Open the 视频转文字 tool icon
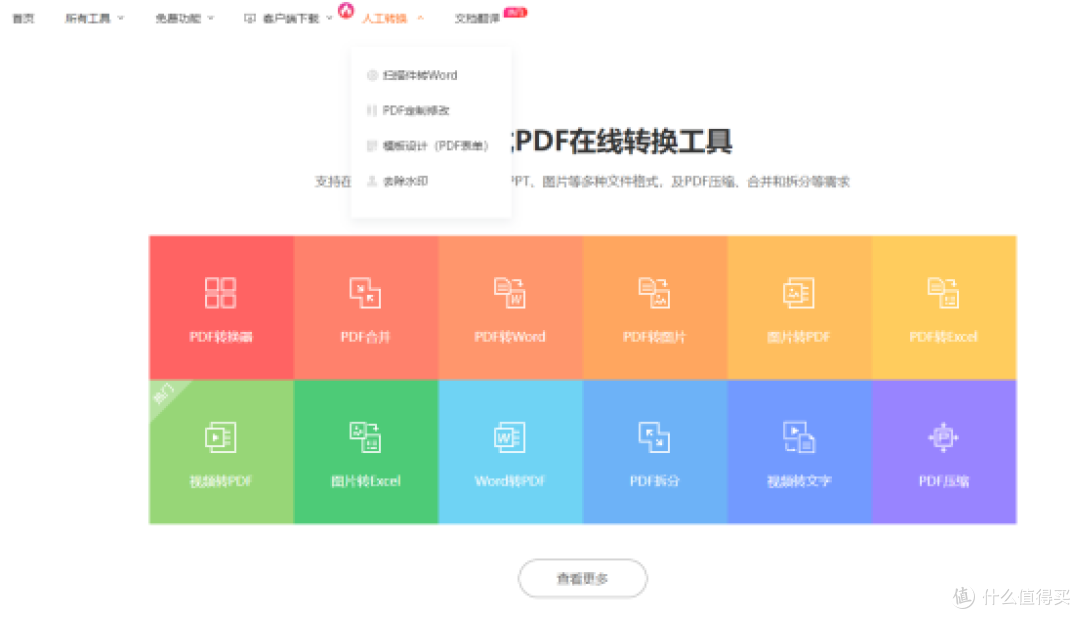1080x619 pixels. tap(799, 437)
